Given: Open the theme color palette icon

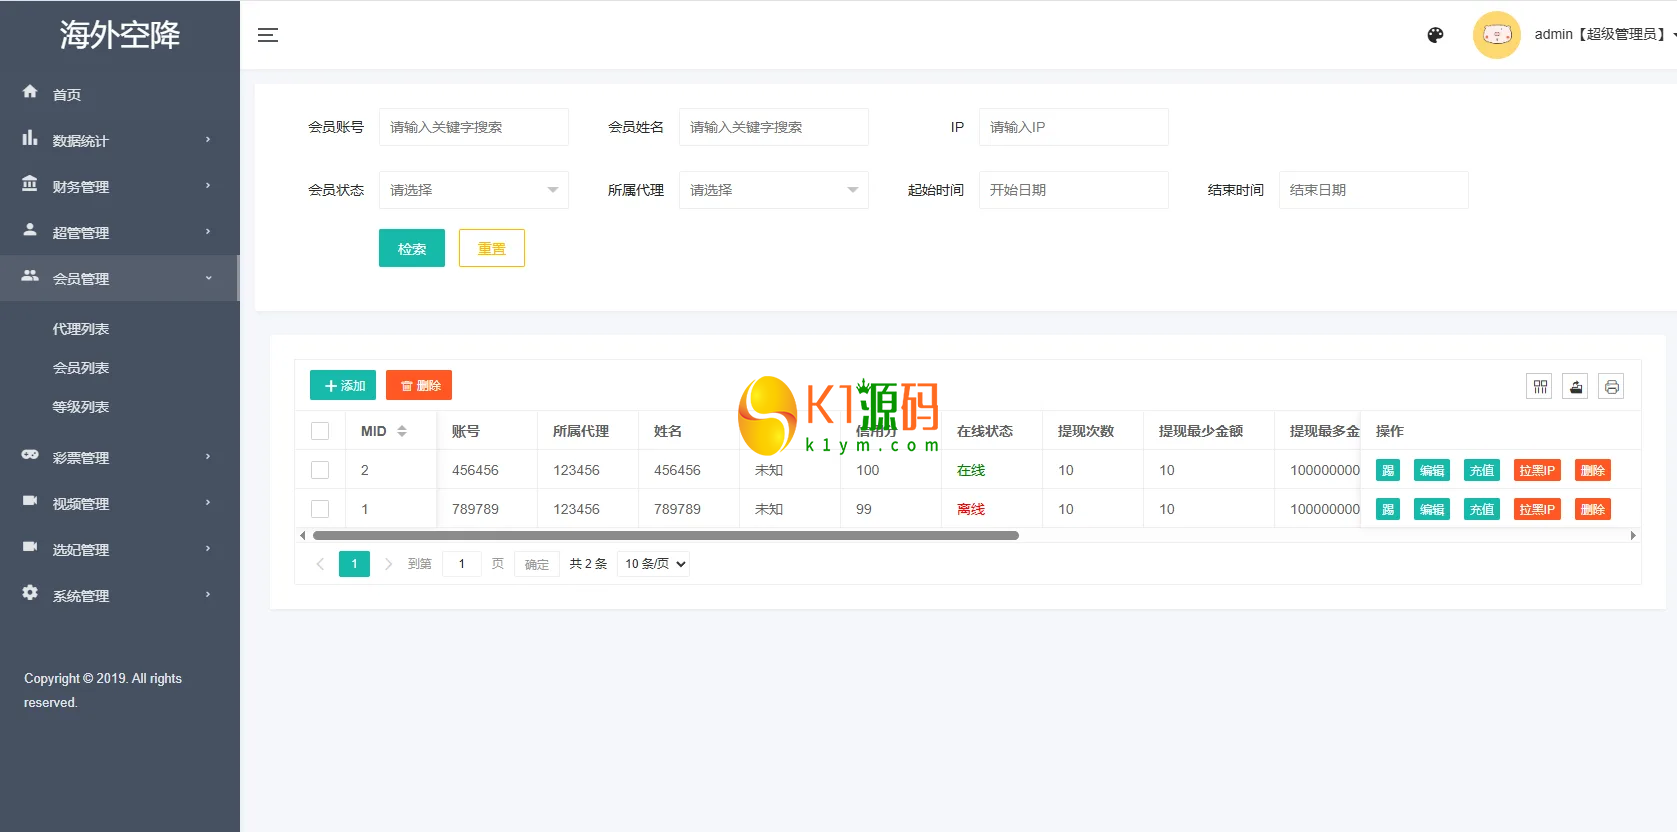Looking at the screenshot, I should coord(1435,35).
